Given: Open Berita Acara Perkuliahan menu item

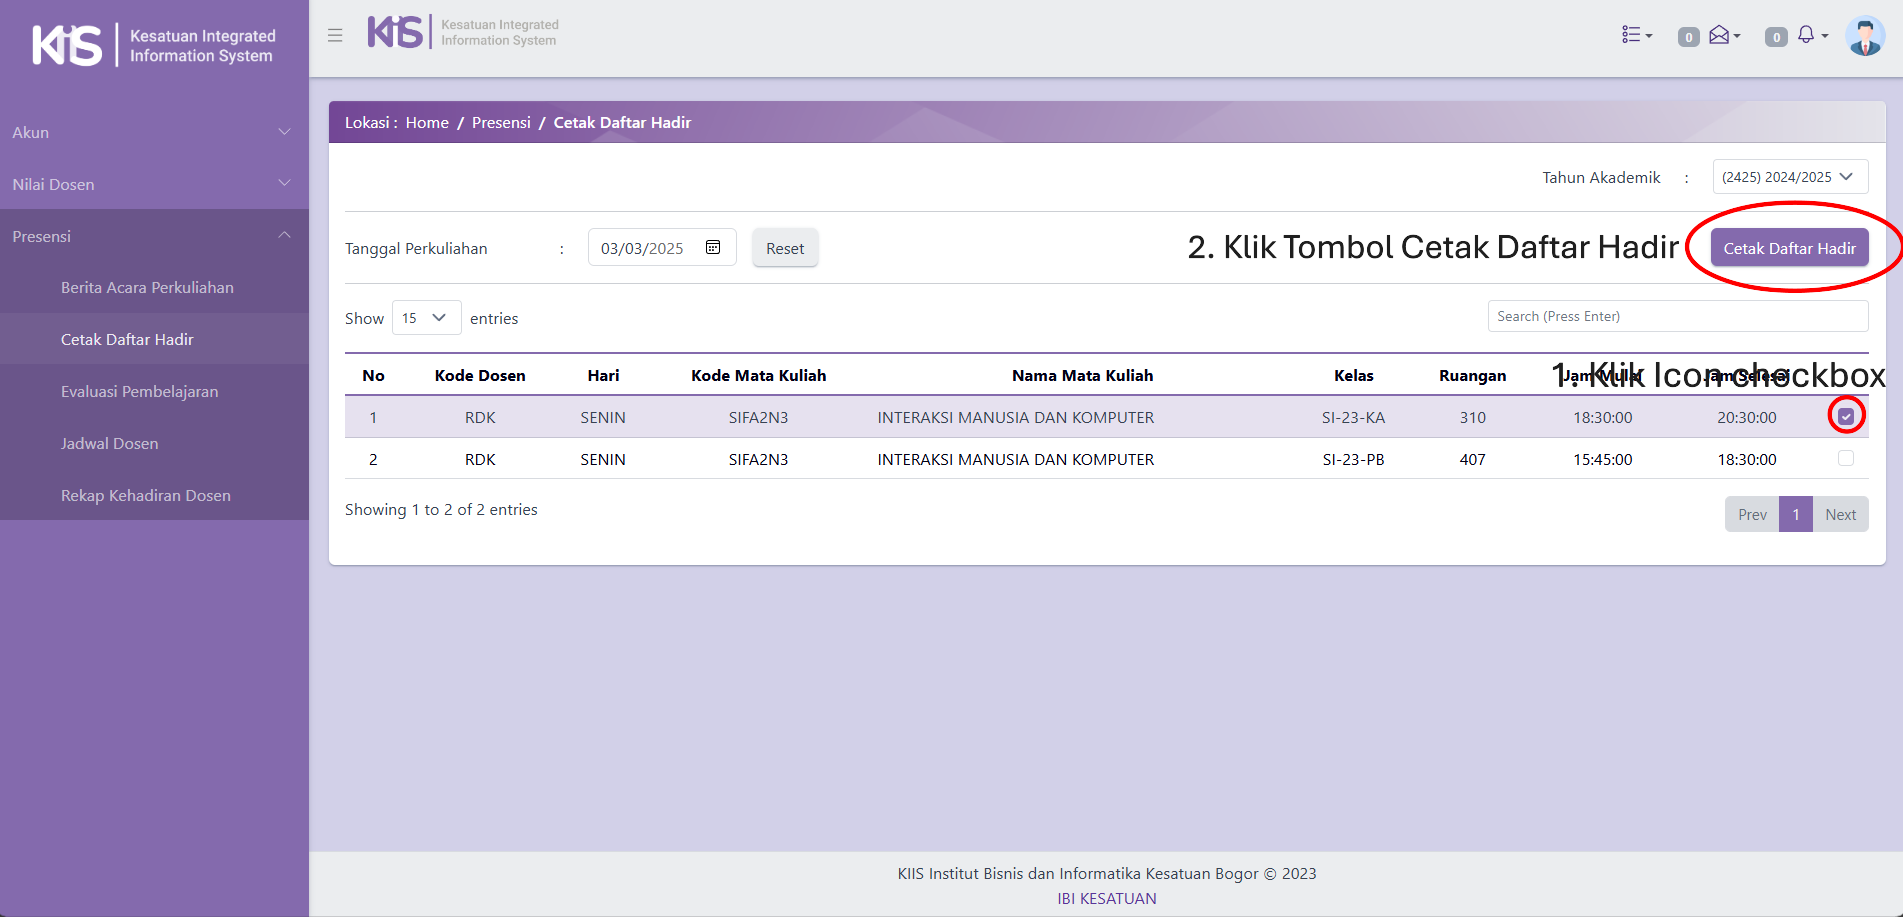Looking at the screenshot, I should 147,288.
